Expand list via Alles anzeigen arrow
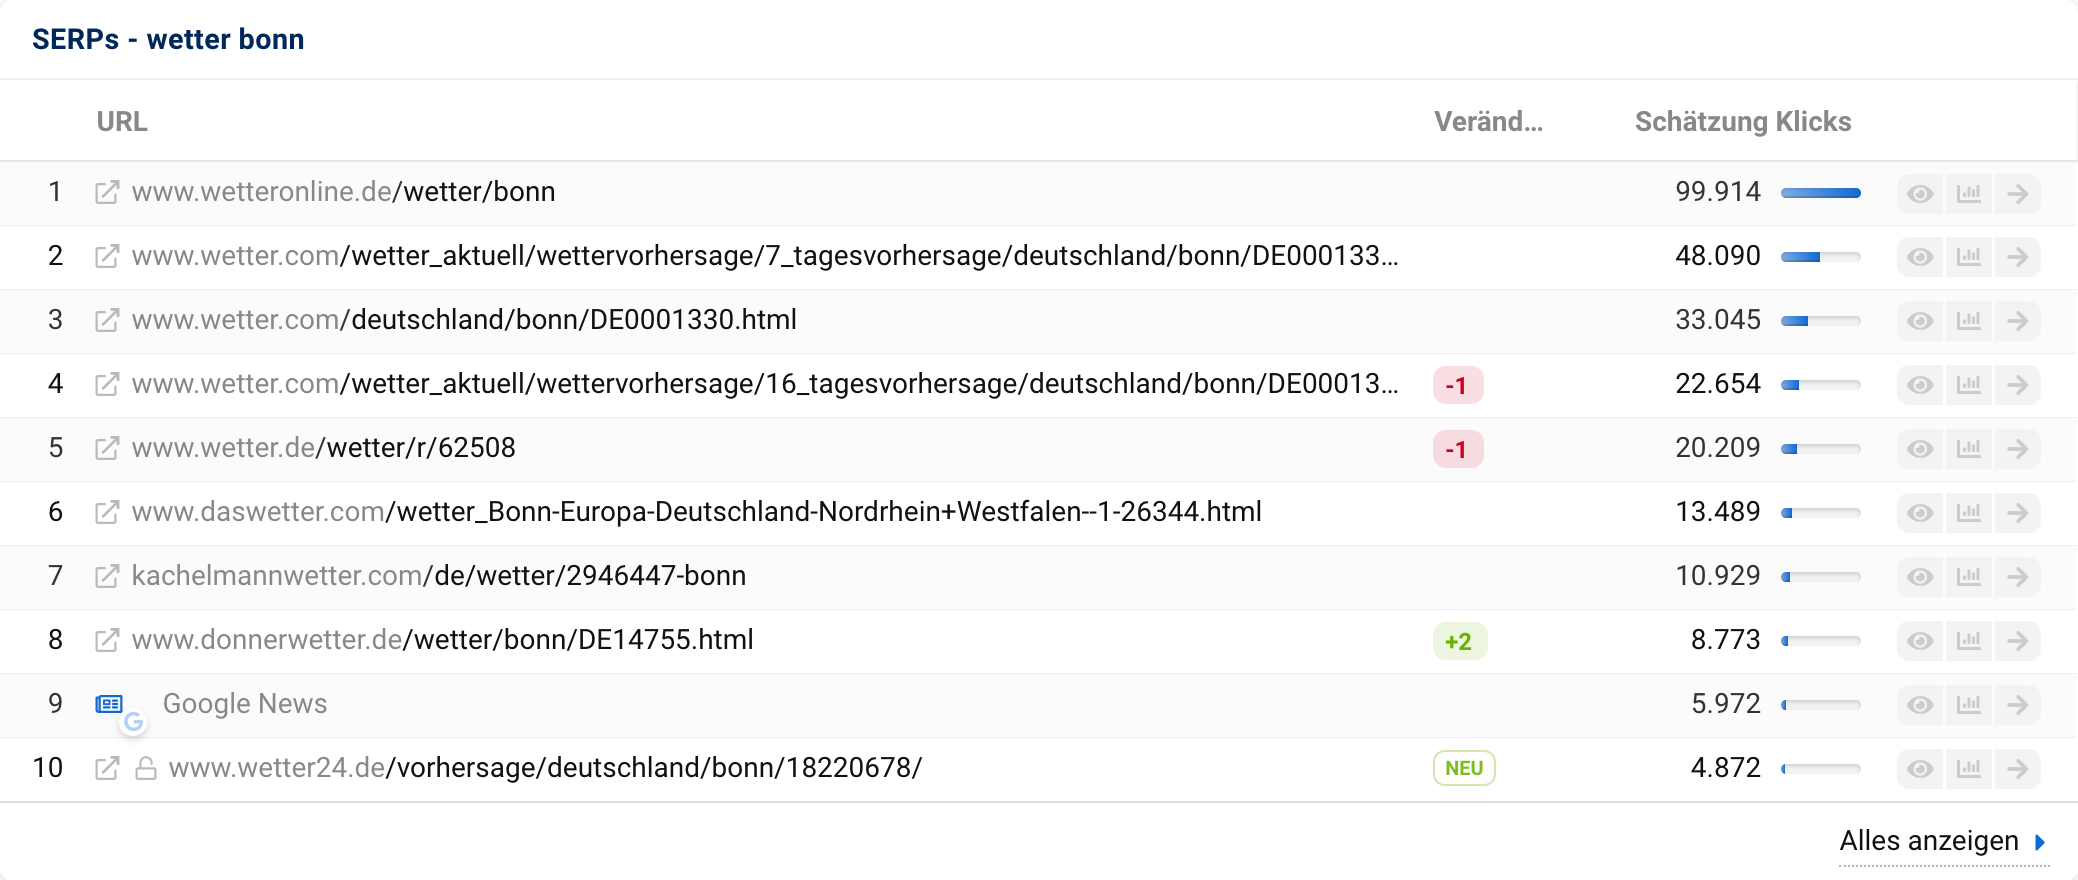Image resolution: width=2078 pixels, height=880 pixels. click(2040, 842)
